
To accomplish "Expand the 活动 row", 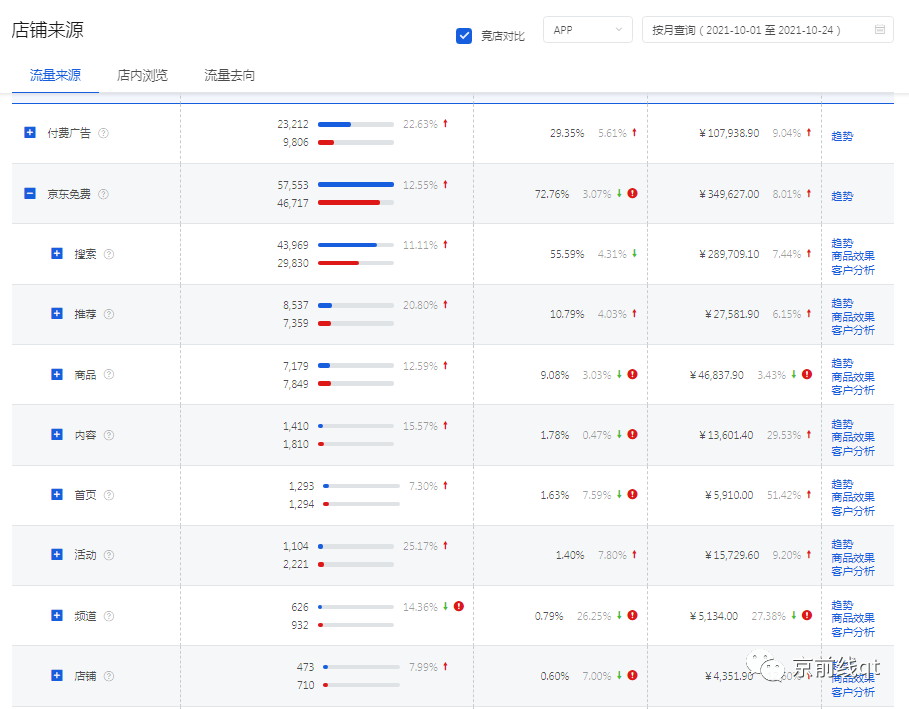I will 57,555.
